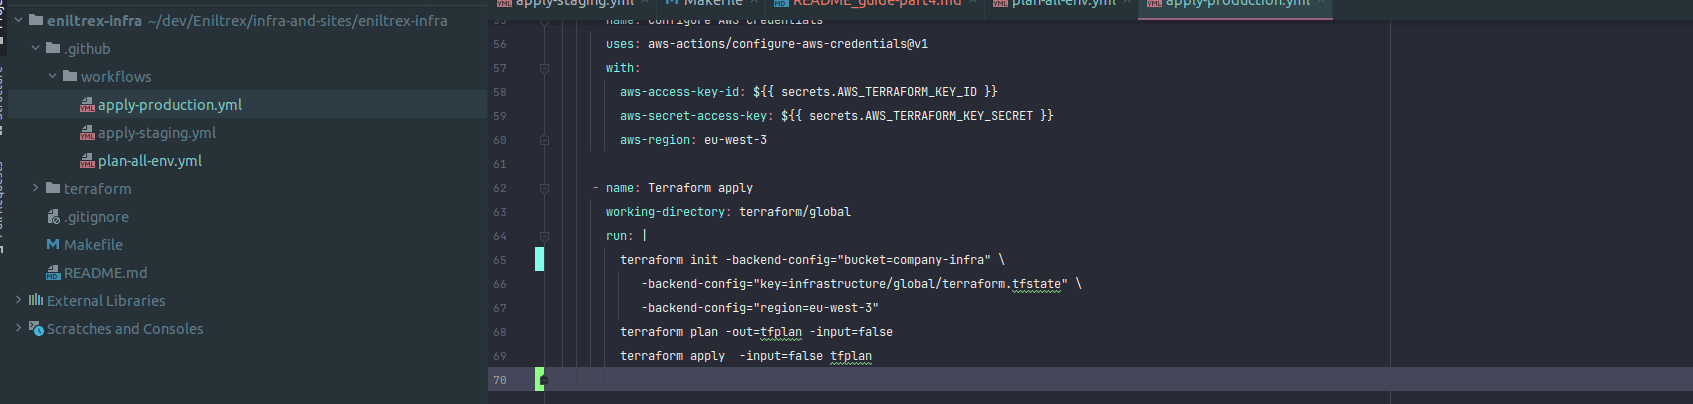Viewport: 1693px width, 404px height.
Task: Click the apply-production.yml file icon in tree
Action: [x=87, y=105]
